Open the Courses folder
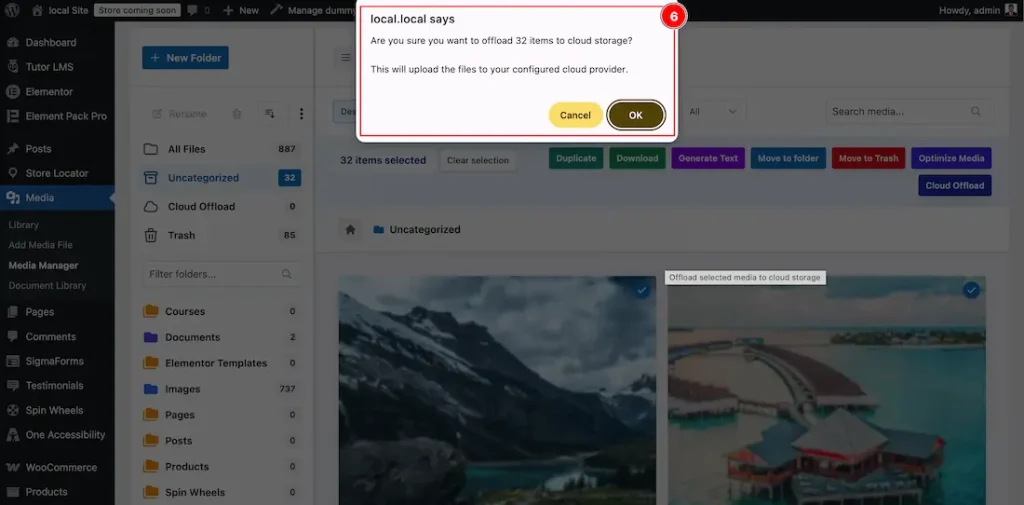The image size is (1024, 505). coord(221,312)
